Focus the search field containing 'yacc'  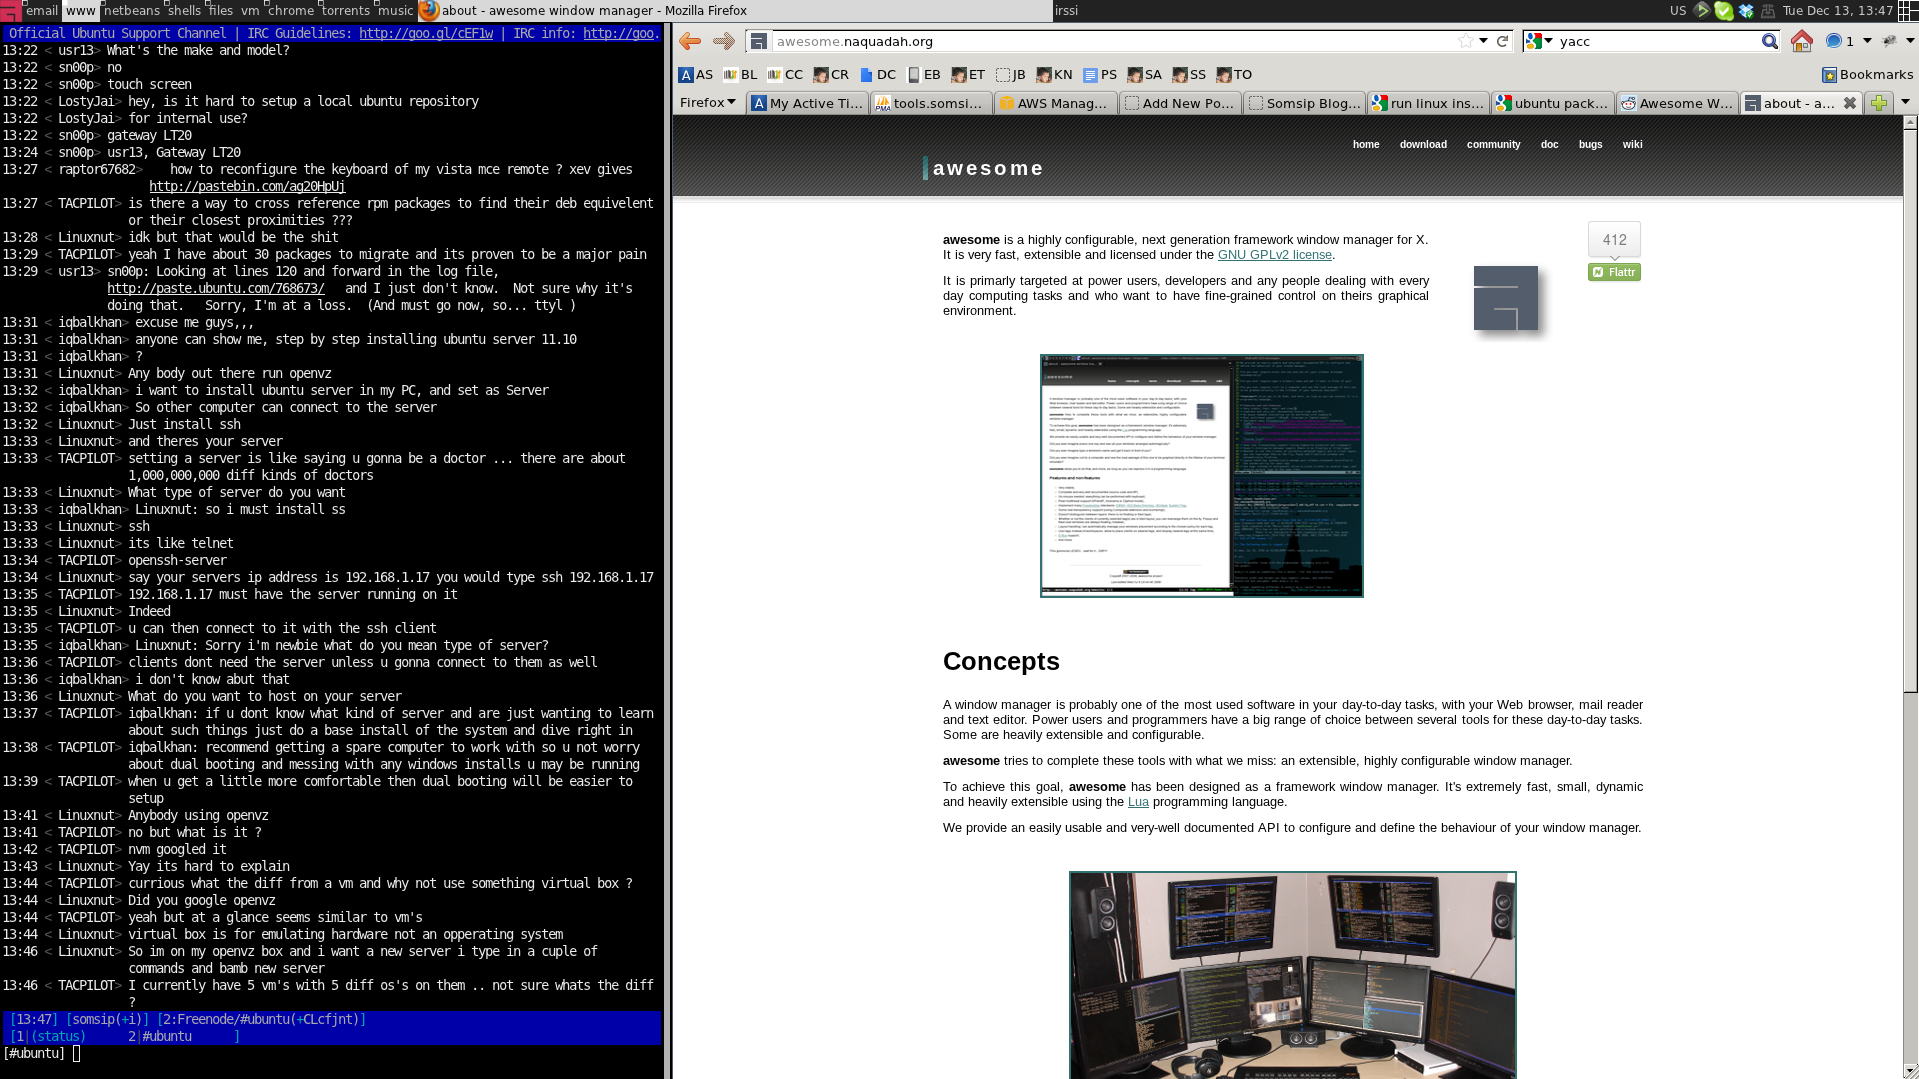point(1657,41)
